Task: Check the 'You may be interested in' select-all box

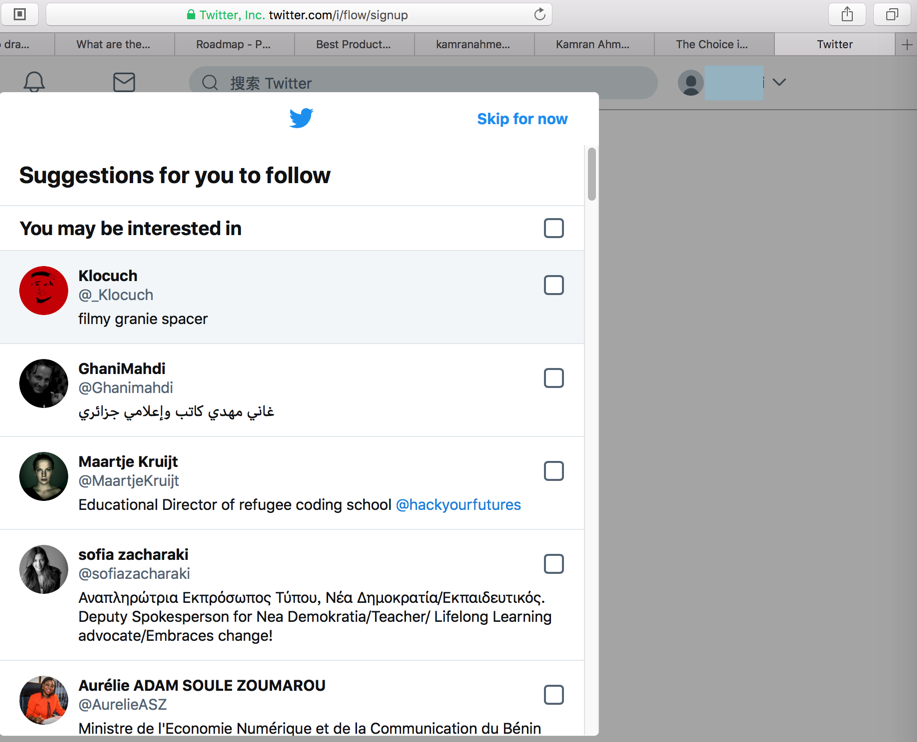Action: [554, 228]
